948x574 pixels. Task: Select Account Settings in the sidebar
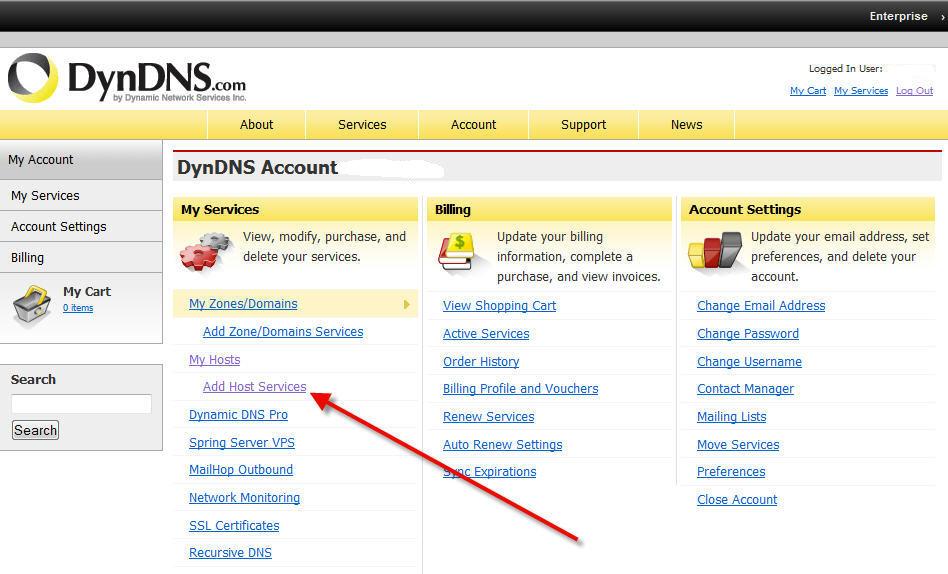pos(81,226)
